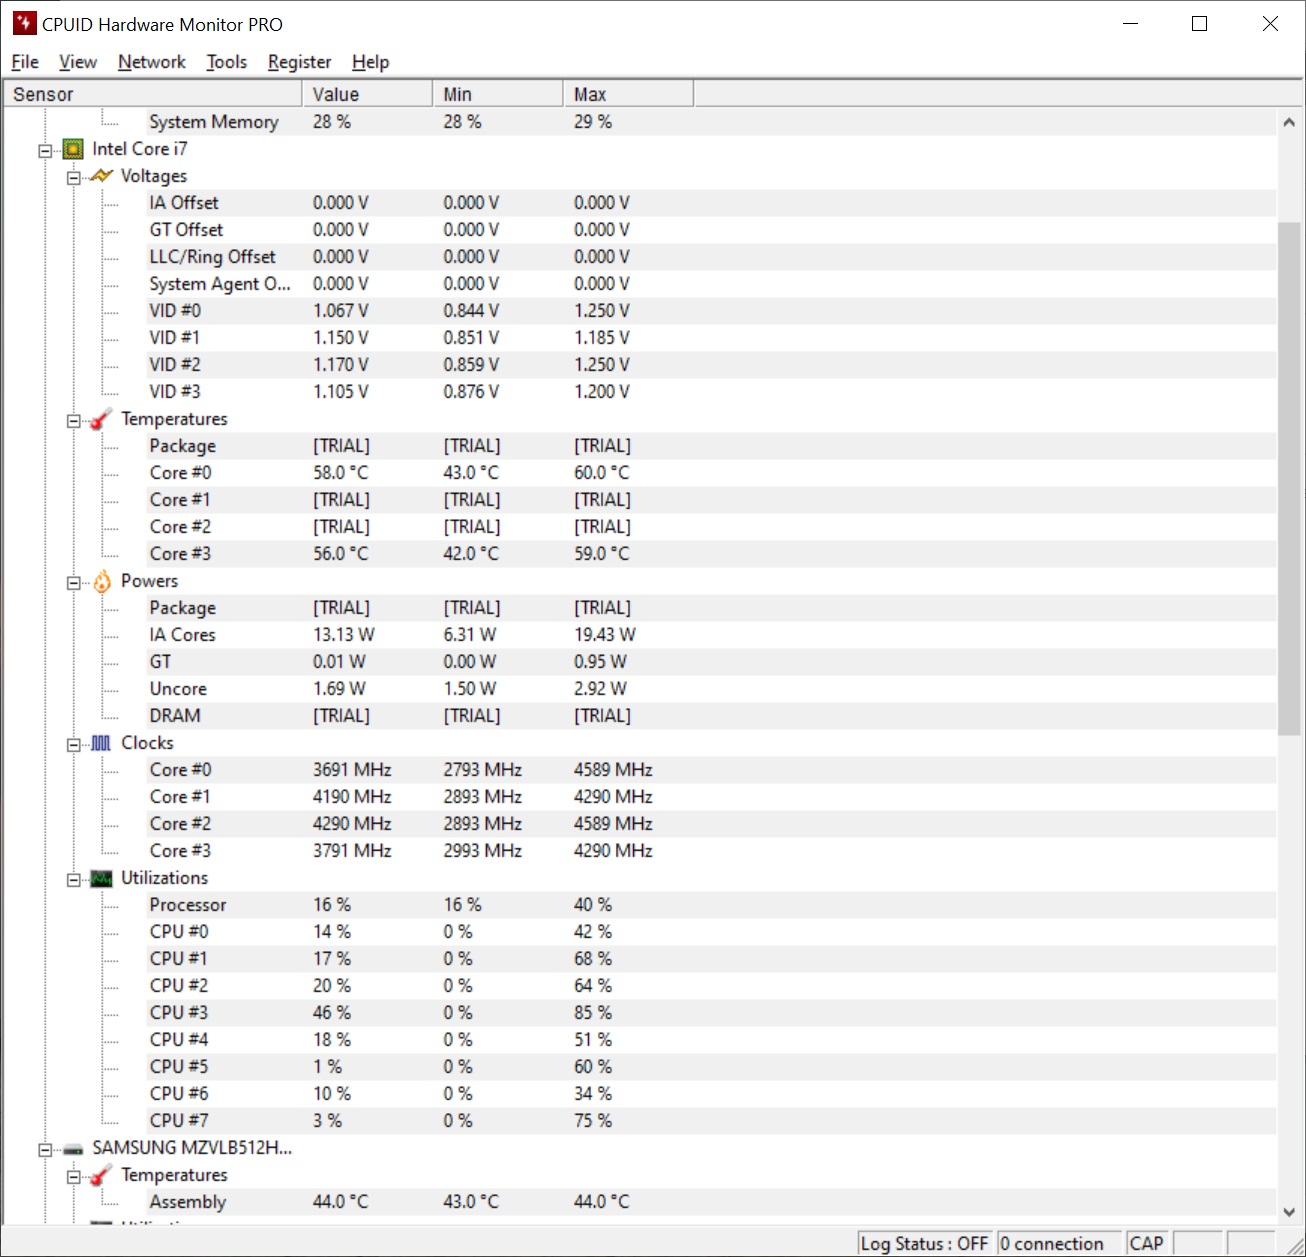
Task: Click the Clocks waveform icon
Action: [101, 743]
